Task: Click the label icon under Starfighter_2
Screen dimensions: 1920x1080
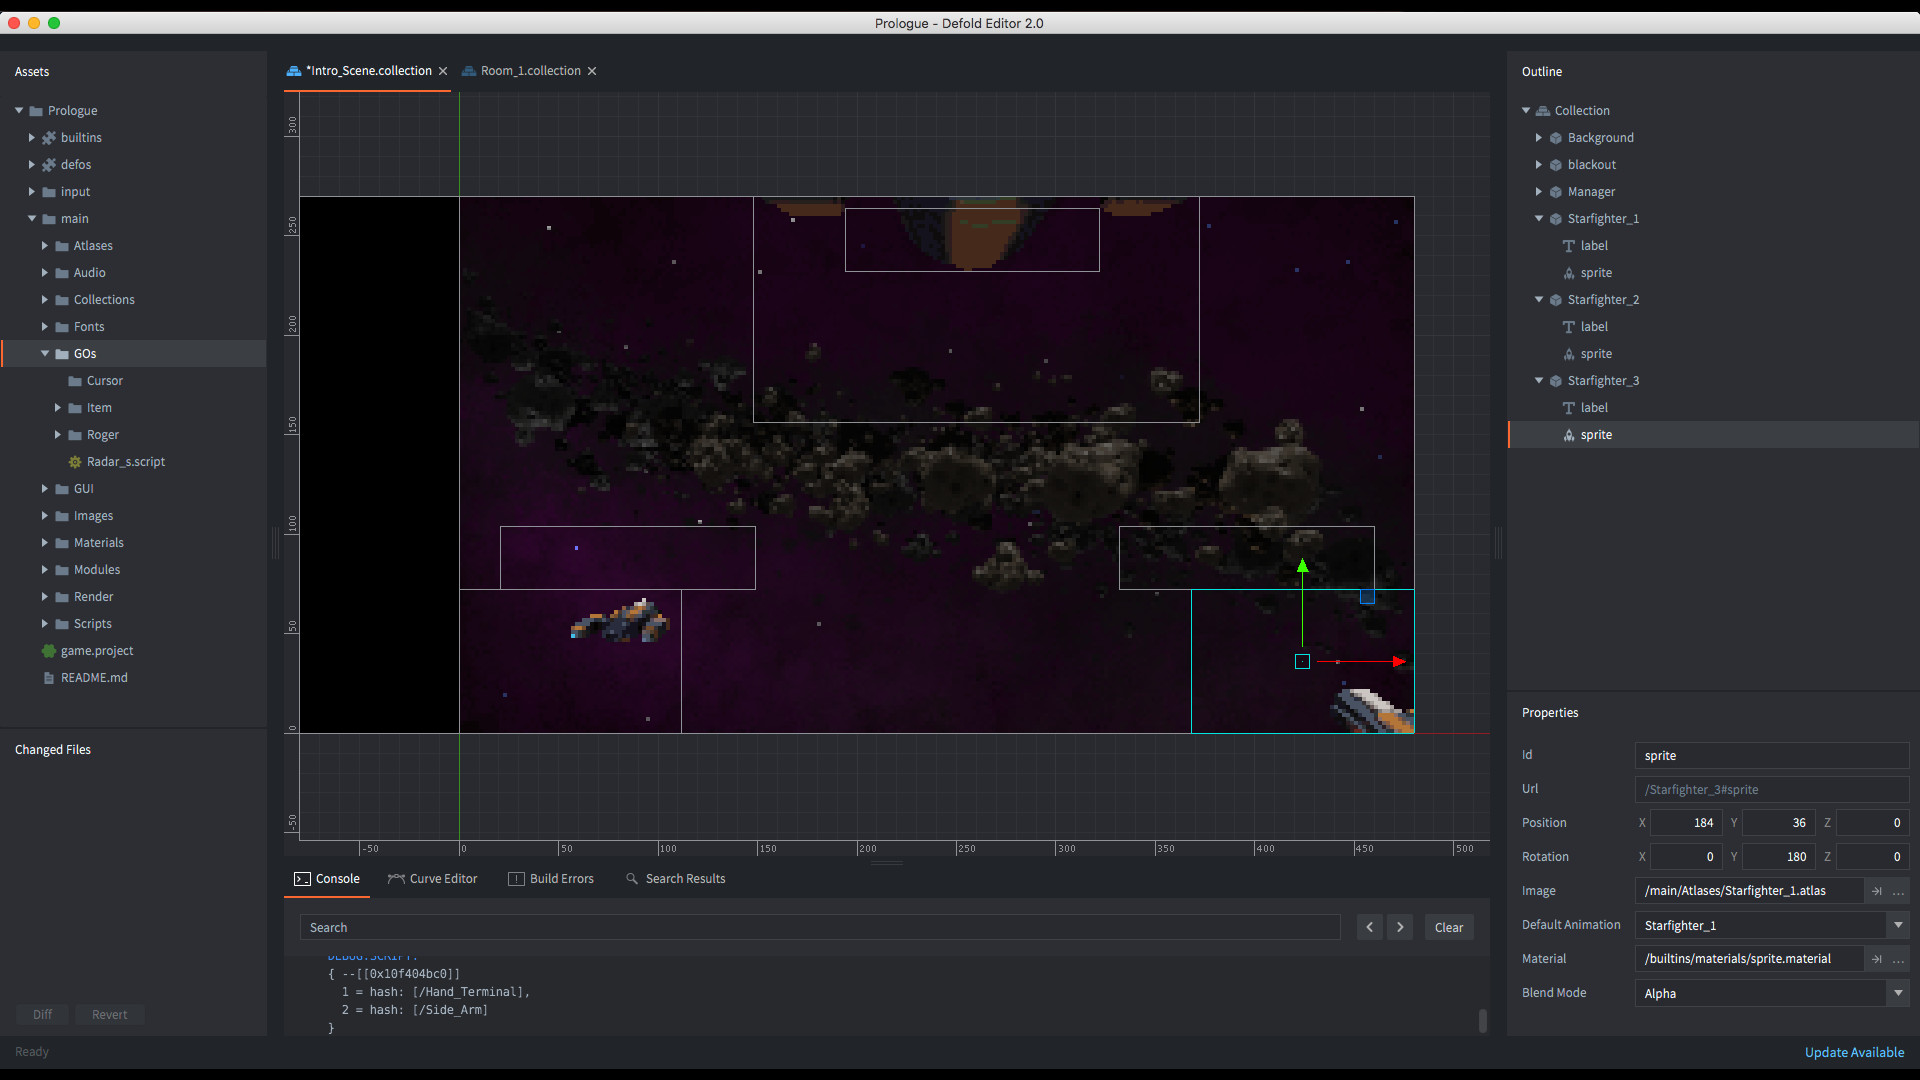Action: 1571,326
